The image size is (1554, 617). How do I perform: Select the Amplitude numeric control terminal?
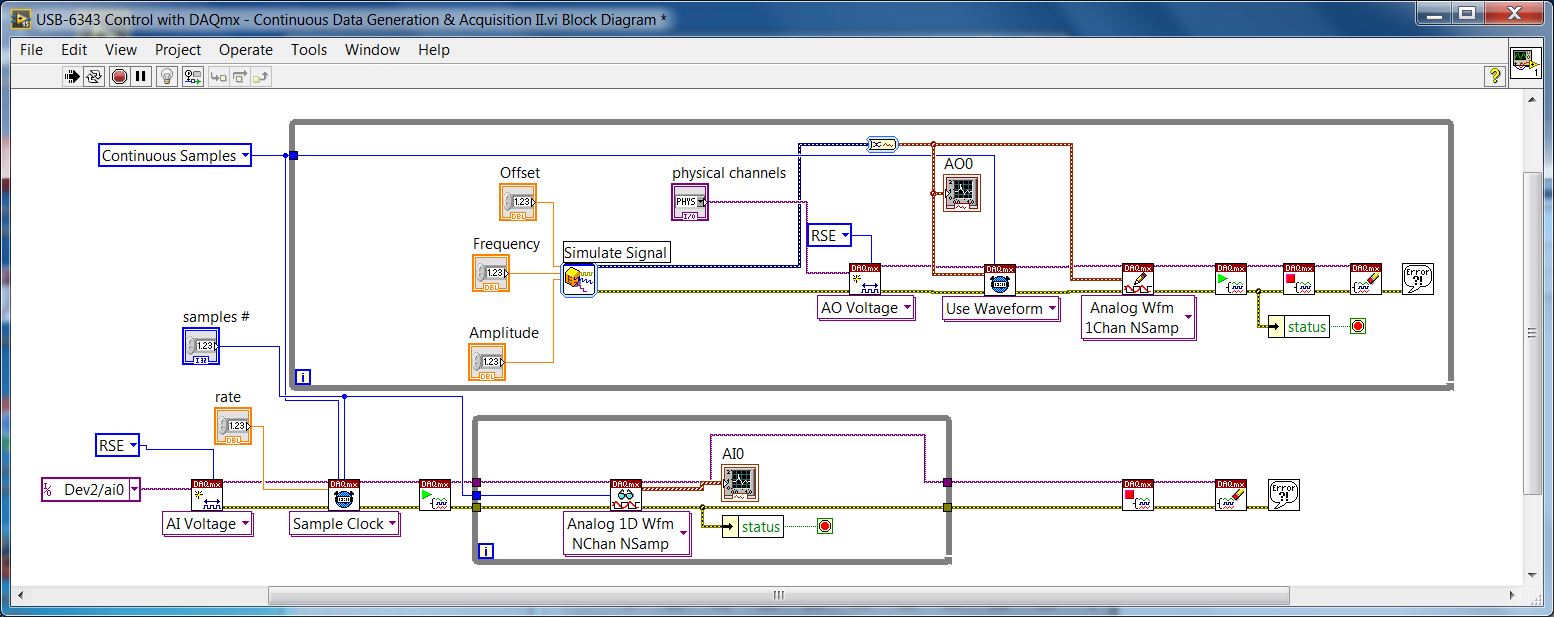click(x=487, y=362)
